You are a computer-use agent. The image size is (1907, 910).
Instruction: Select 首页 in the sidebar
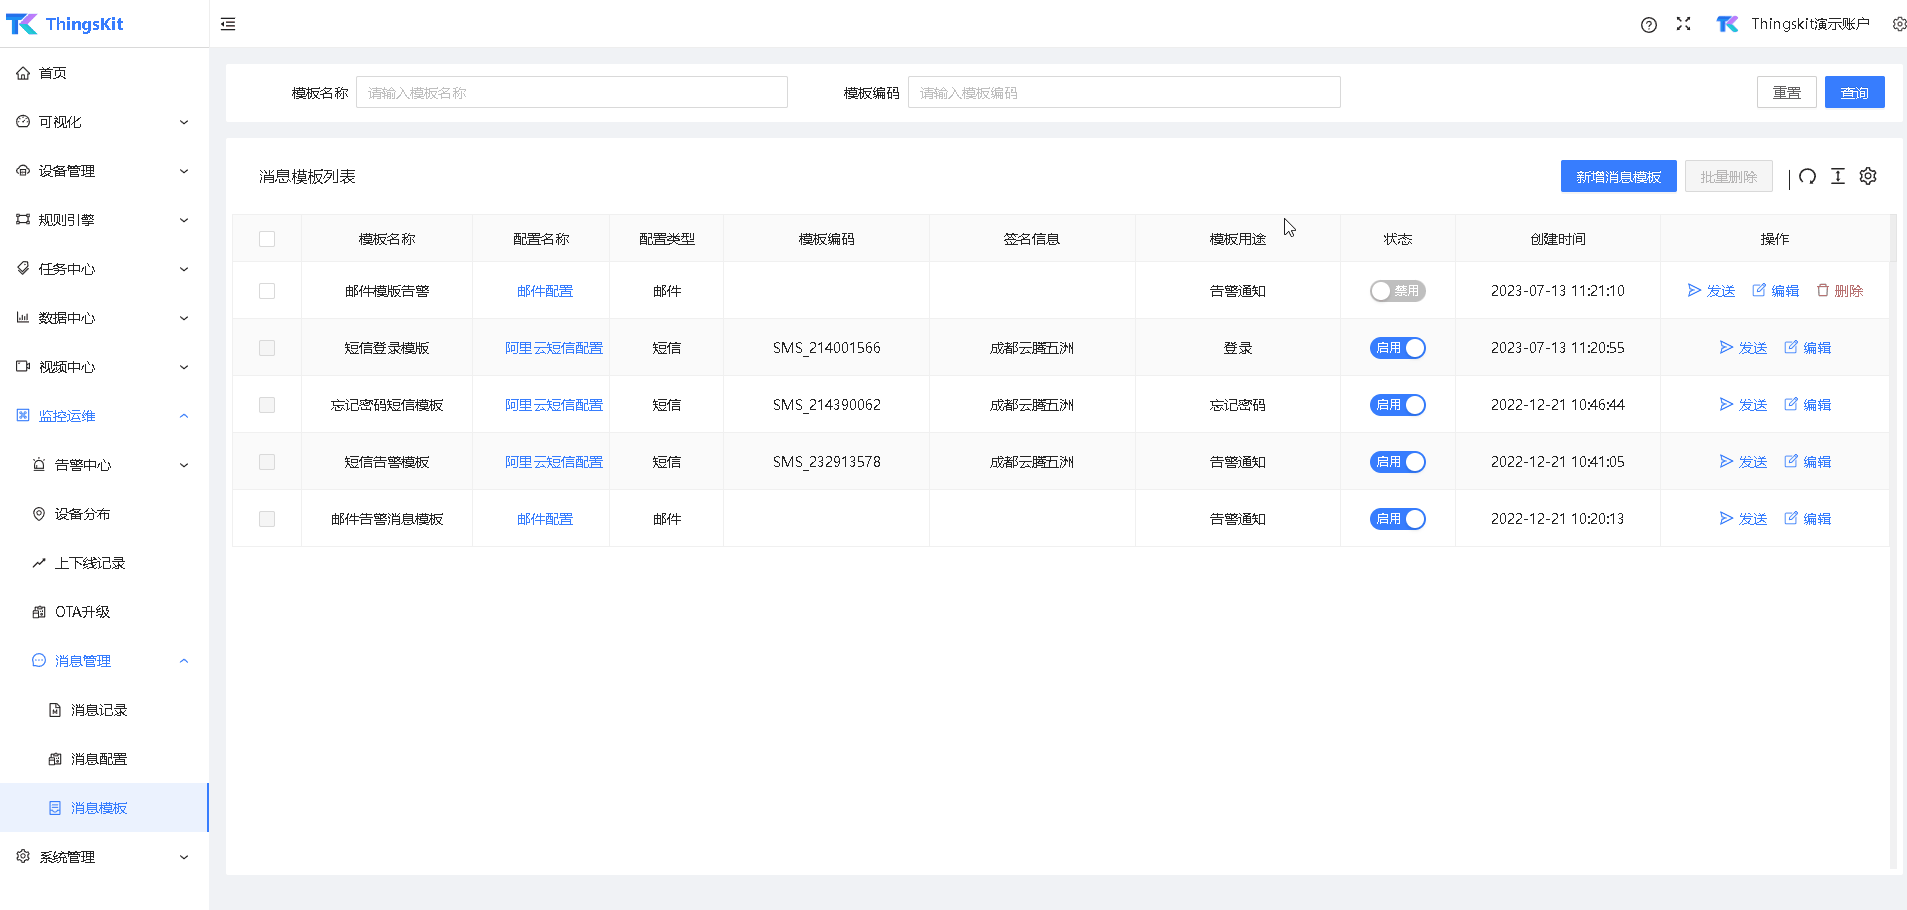point(54,72)
